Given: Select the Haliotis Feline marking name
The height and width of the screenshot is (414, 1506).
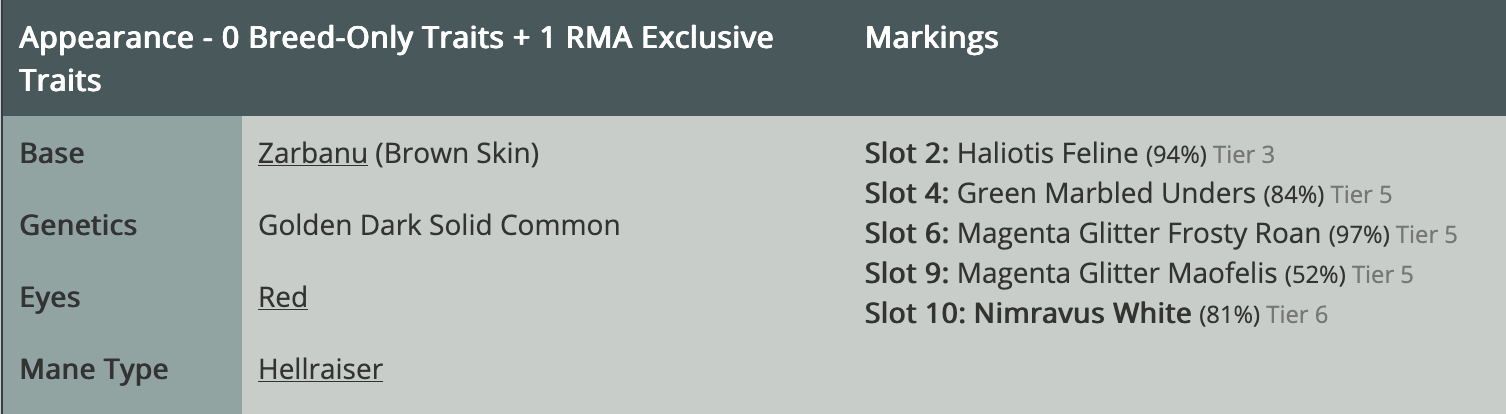Looking at the screenshot, I should (1047, 154).
